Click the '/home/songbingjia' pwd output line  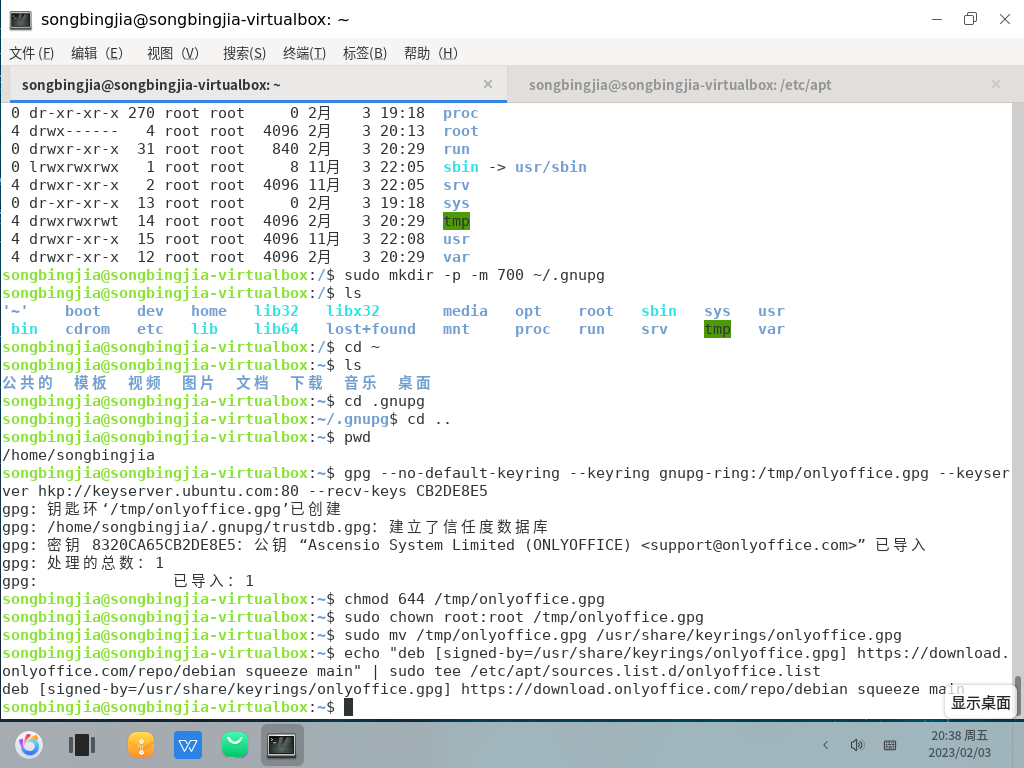point(78,455)
